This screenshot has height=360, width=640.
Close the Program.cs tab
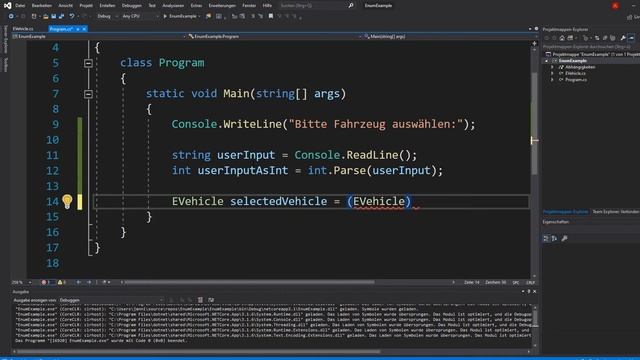point(84,29)
